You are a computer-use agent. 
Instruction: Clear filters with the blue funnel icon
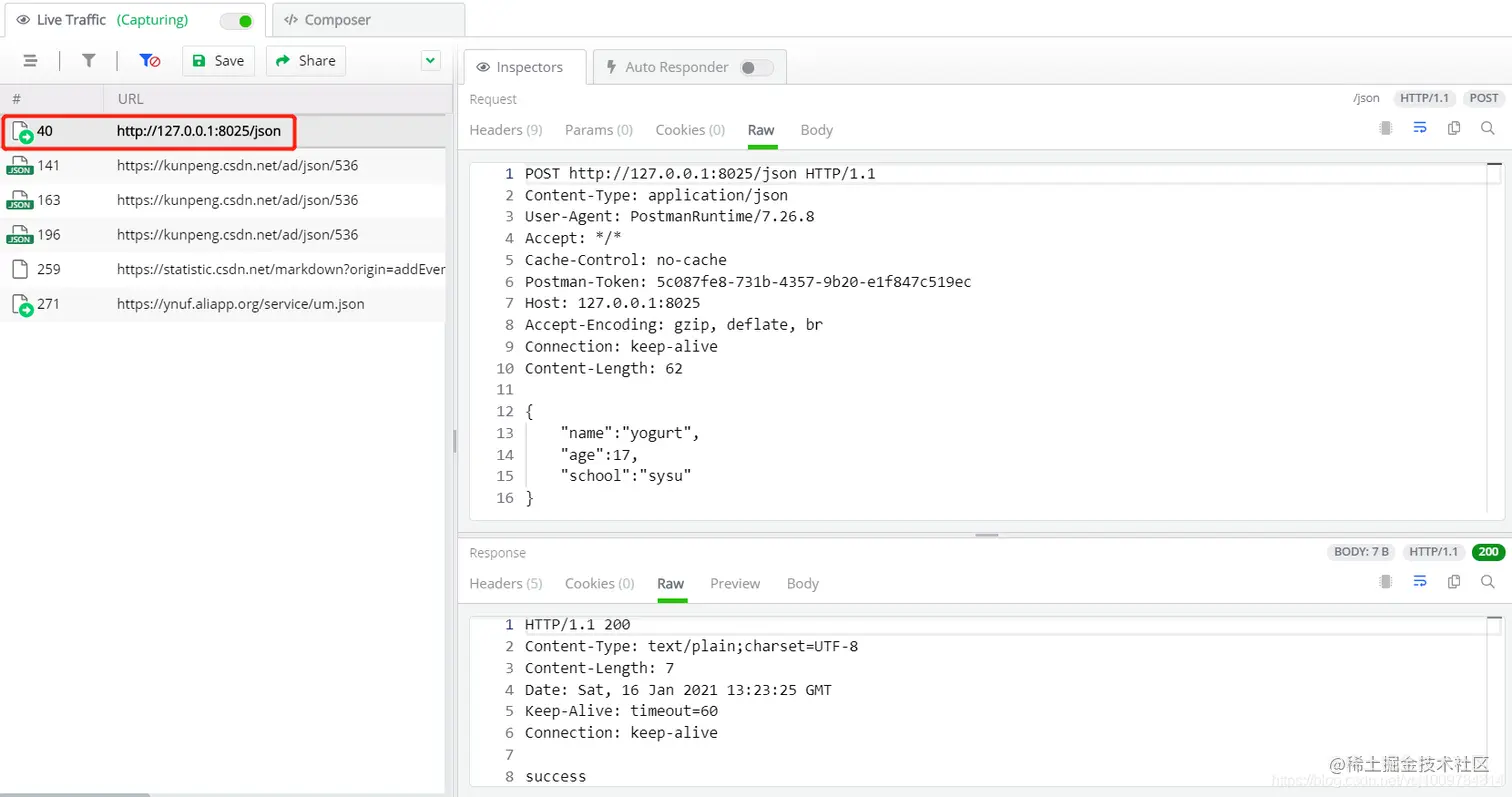[150, 61]
